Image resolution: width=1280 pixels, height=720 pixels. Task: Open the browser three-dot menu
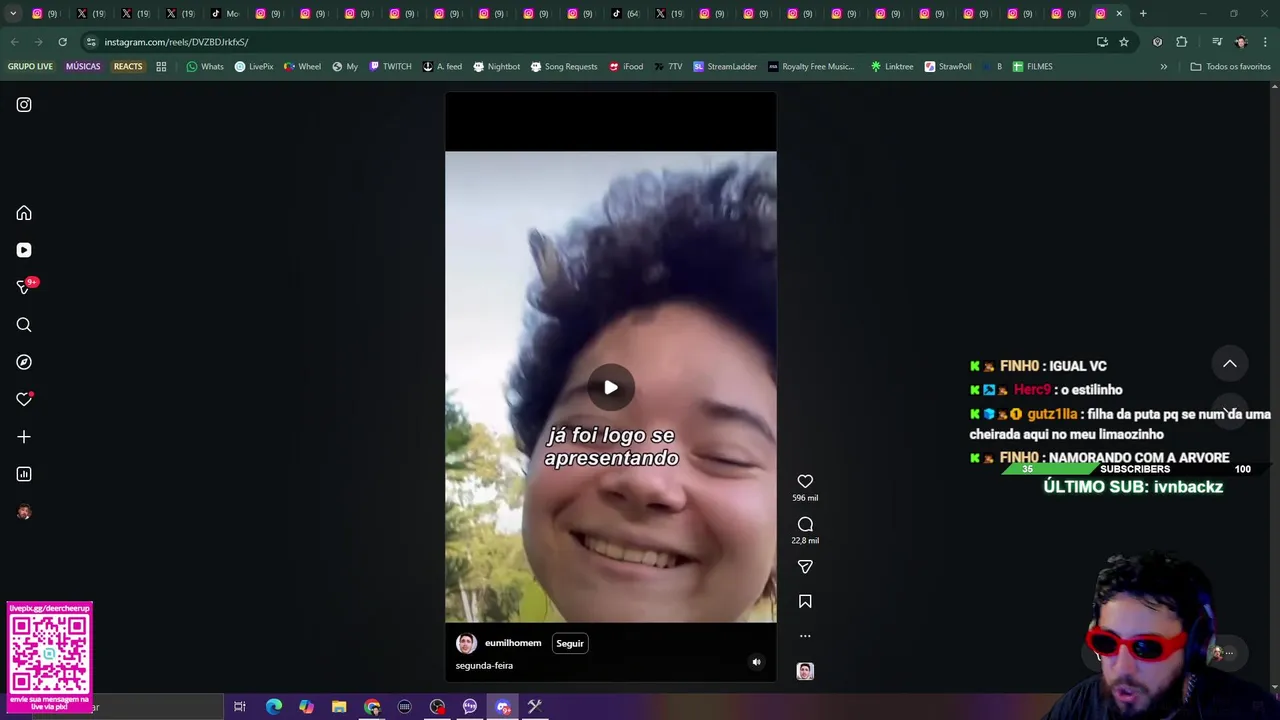click(x=1265, y=42)
